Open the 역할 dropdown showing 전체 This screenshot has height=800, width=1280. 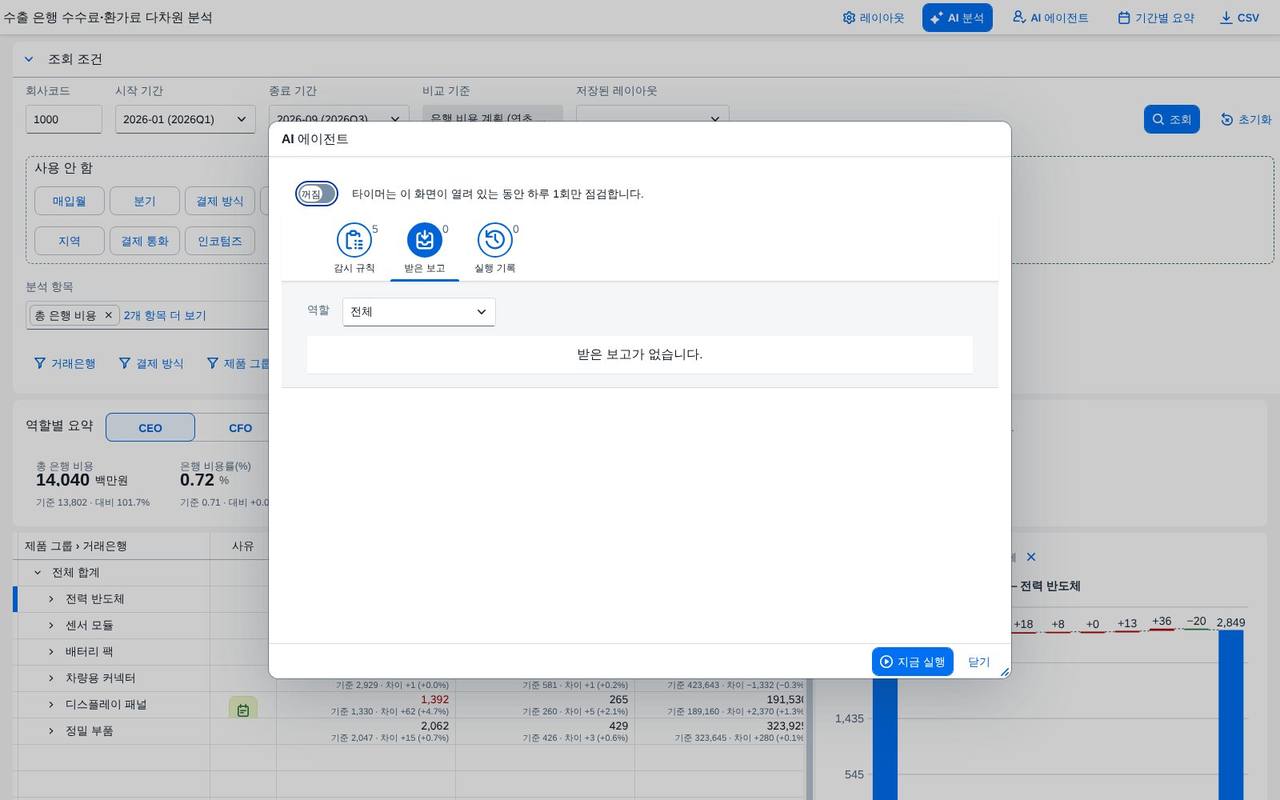[x=418, y=312]
